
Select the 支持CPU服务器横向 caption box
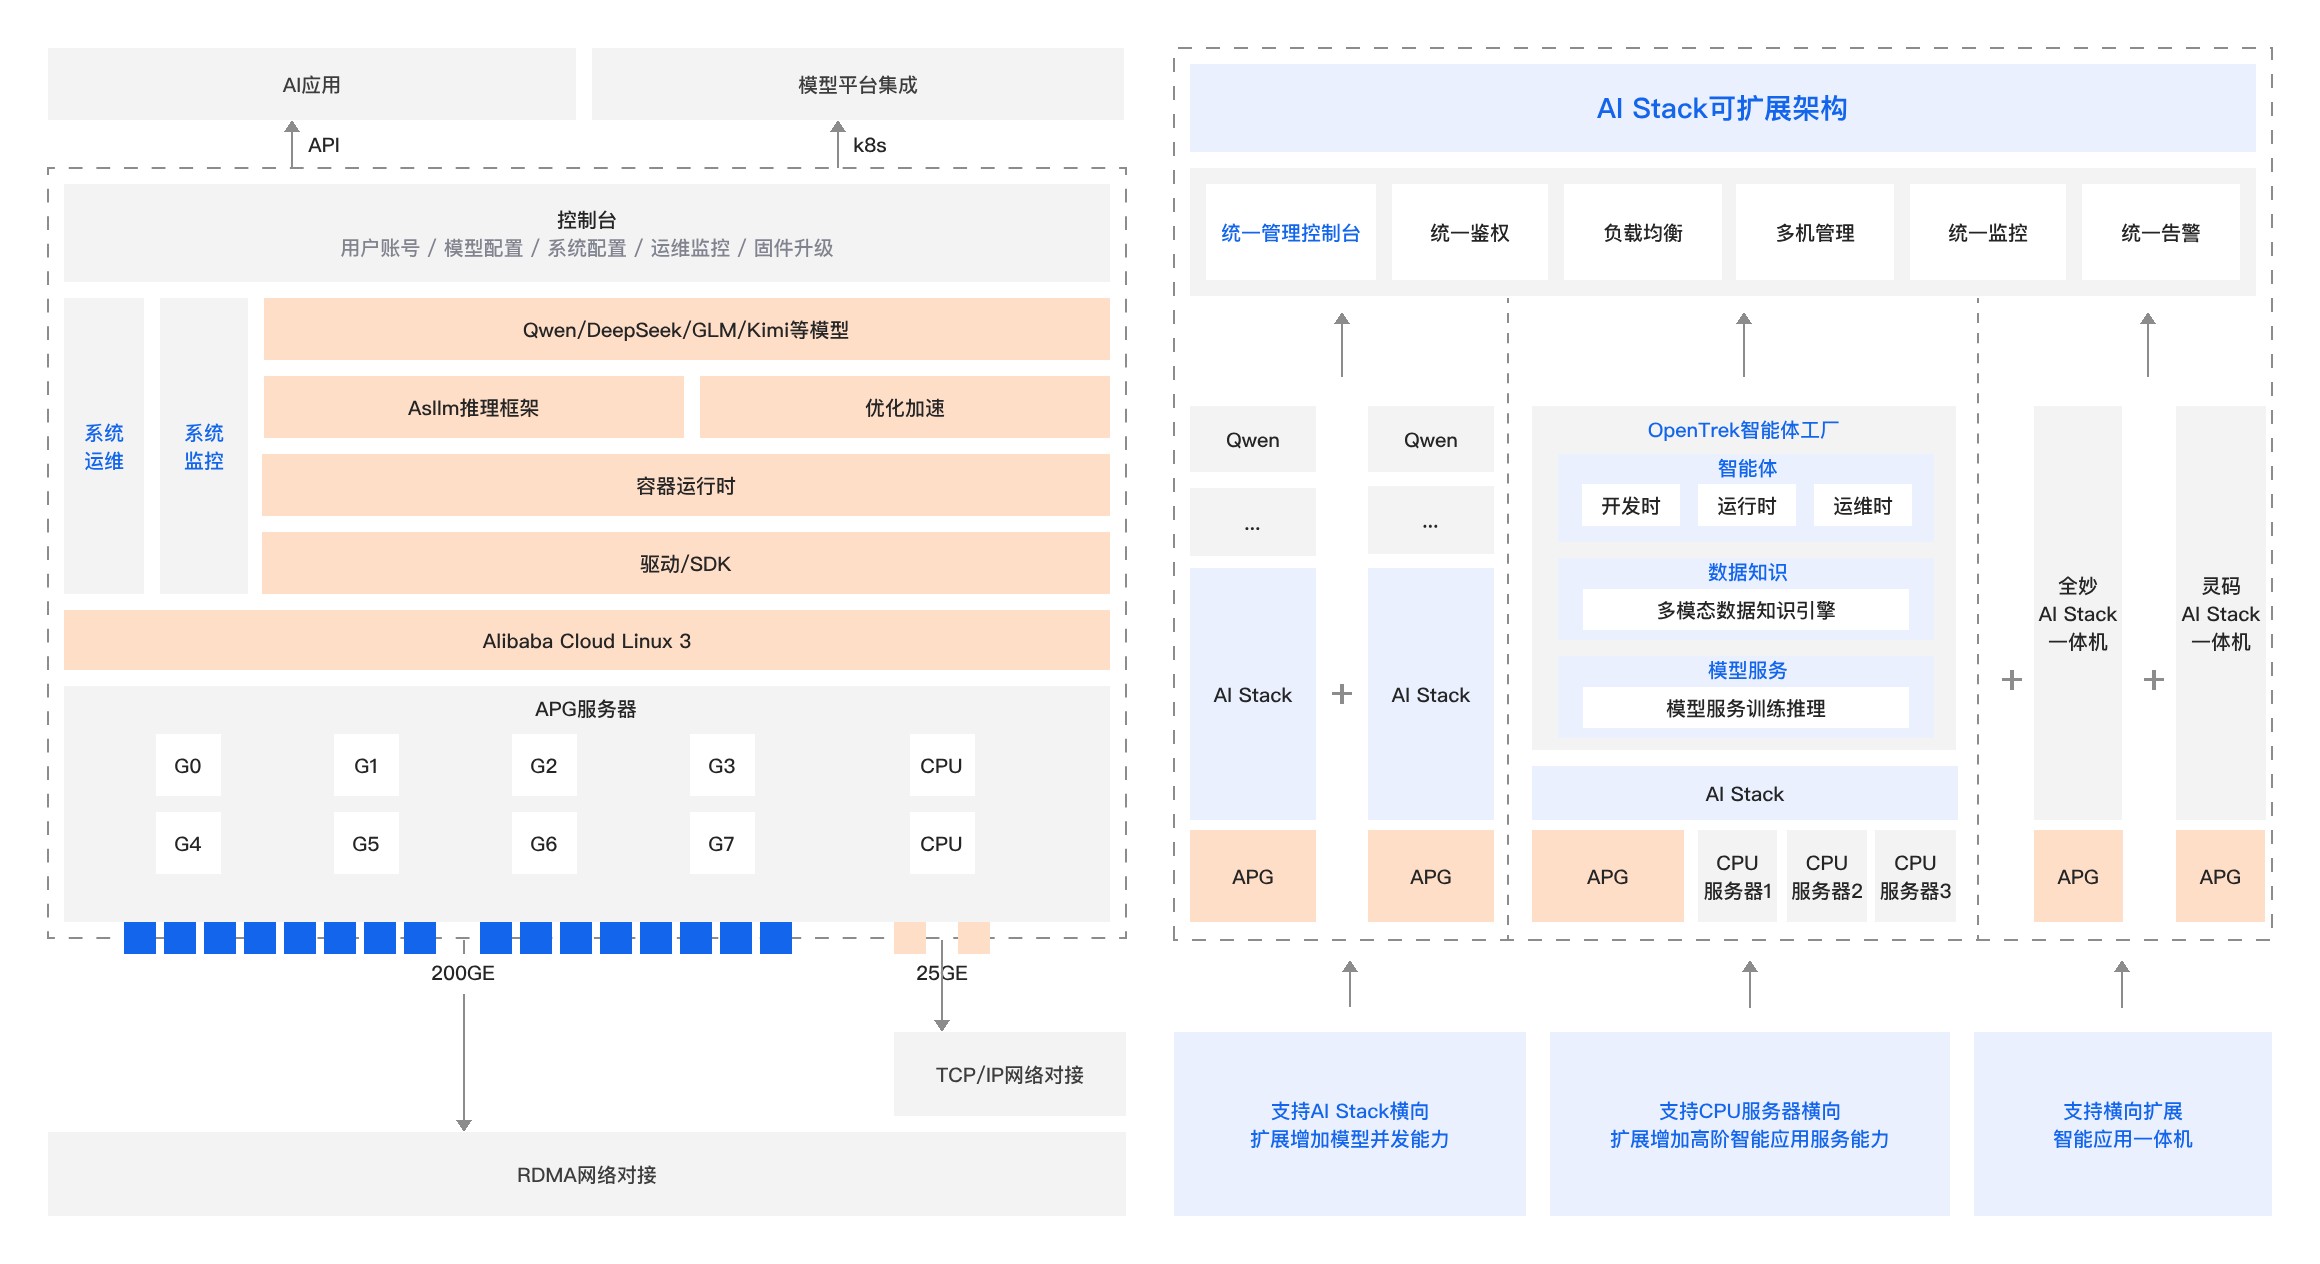(1750, 1124)
